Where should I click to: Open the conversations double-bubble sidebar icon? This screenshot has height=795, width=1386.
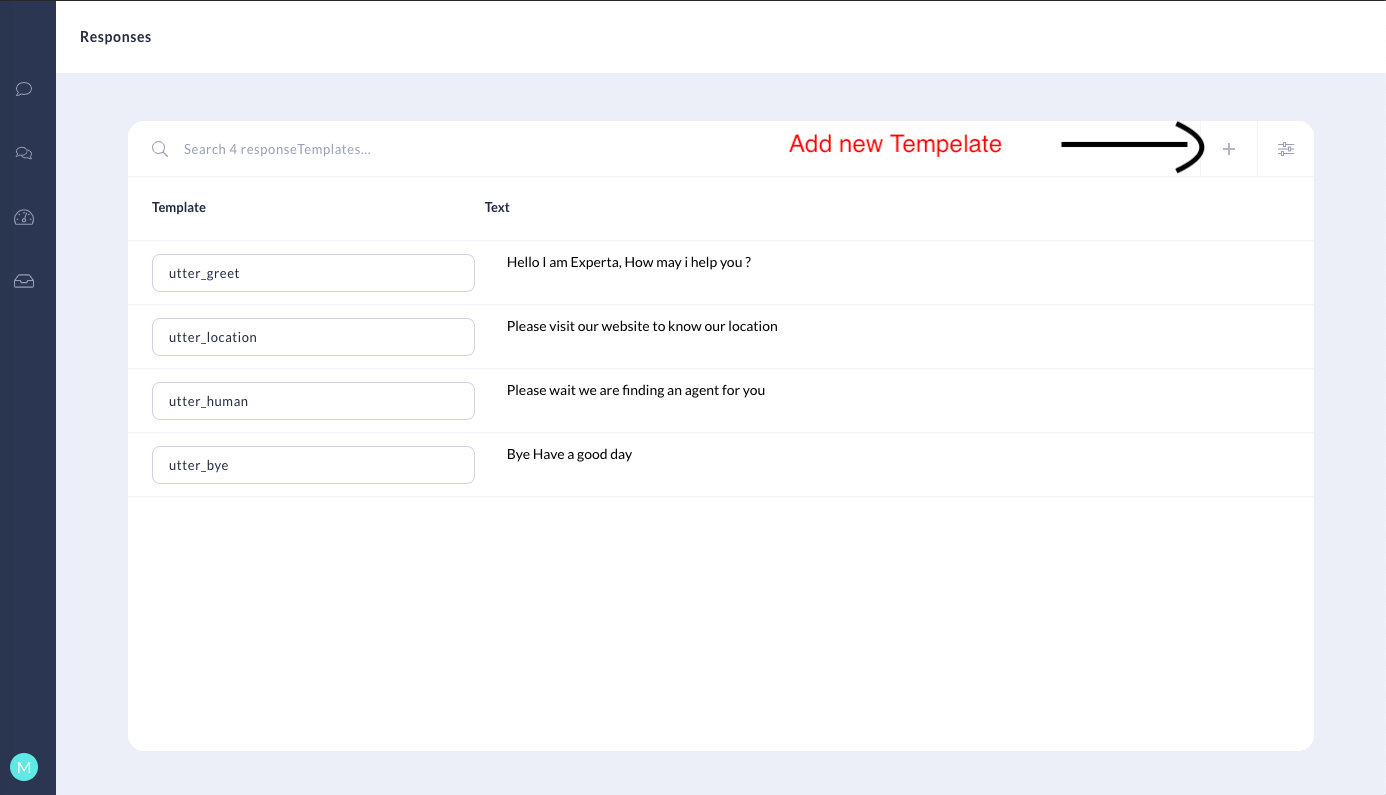24,153
